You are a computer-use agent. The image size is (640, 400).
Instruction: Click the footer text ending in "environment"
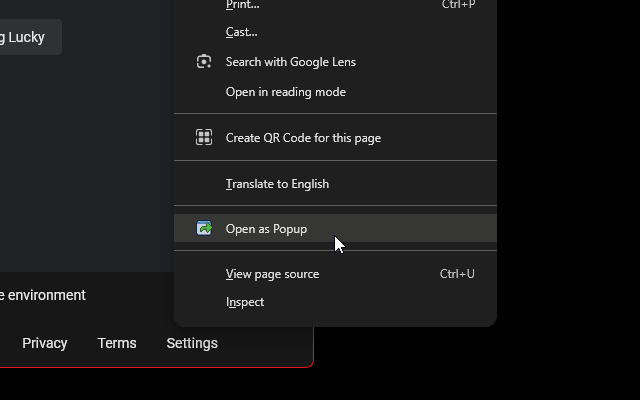(43, 295)
